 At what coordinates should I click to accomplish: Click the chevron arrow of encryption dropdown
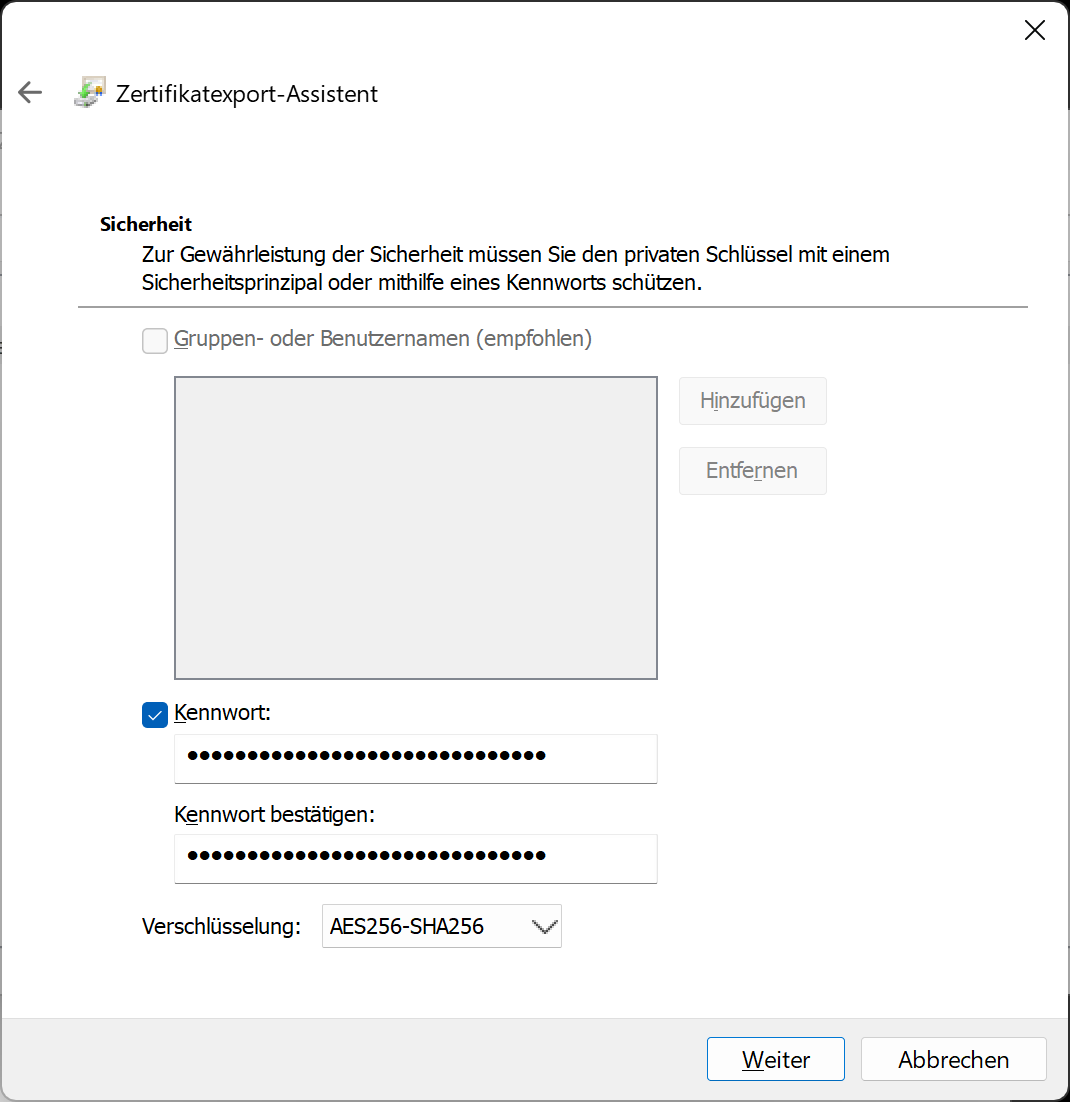click(544, 927)
